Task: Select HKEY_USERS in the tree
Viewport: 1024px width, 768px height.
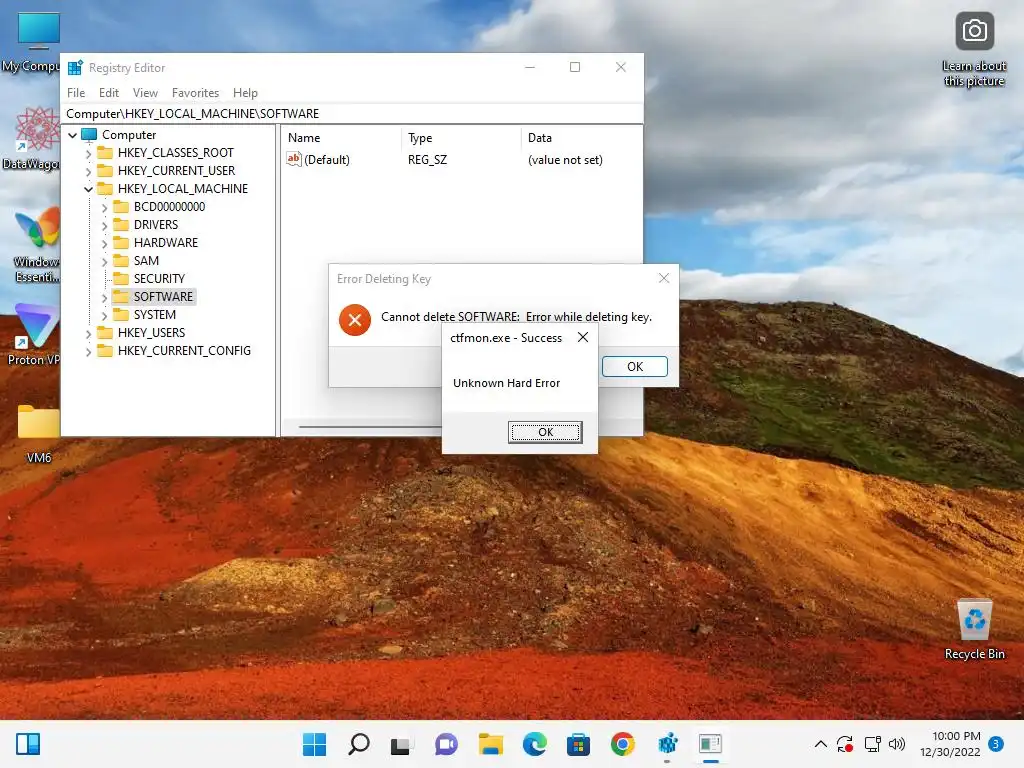Action: [x=152, y=332]
